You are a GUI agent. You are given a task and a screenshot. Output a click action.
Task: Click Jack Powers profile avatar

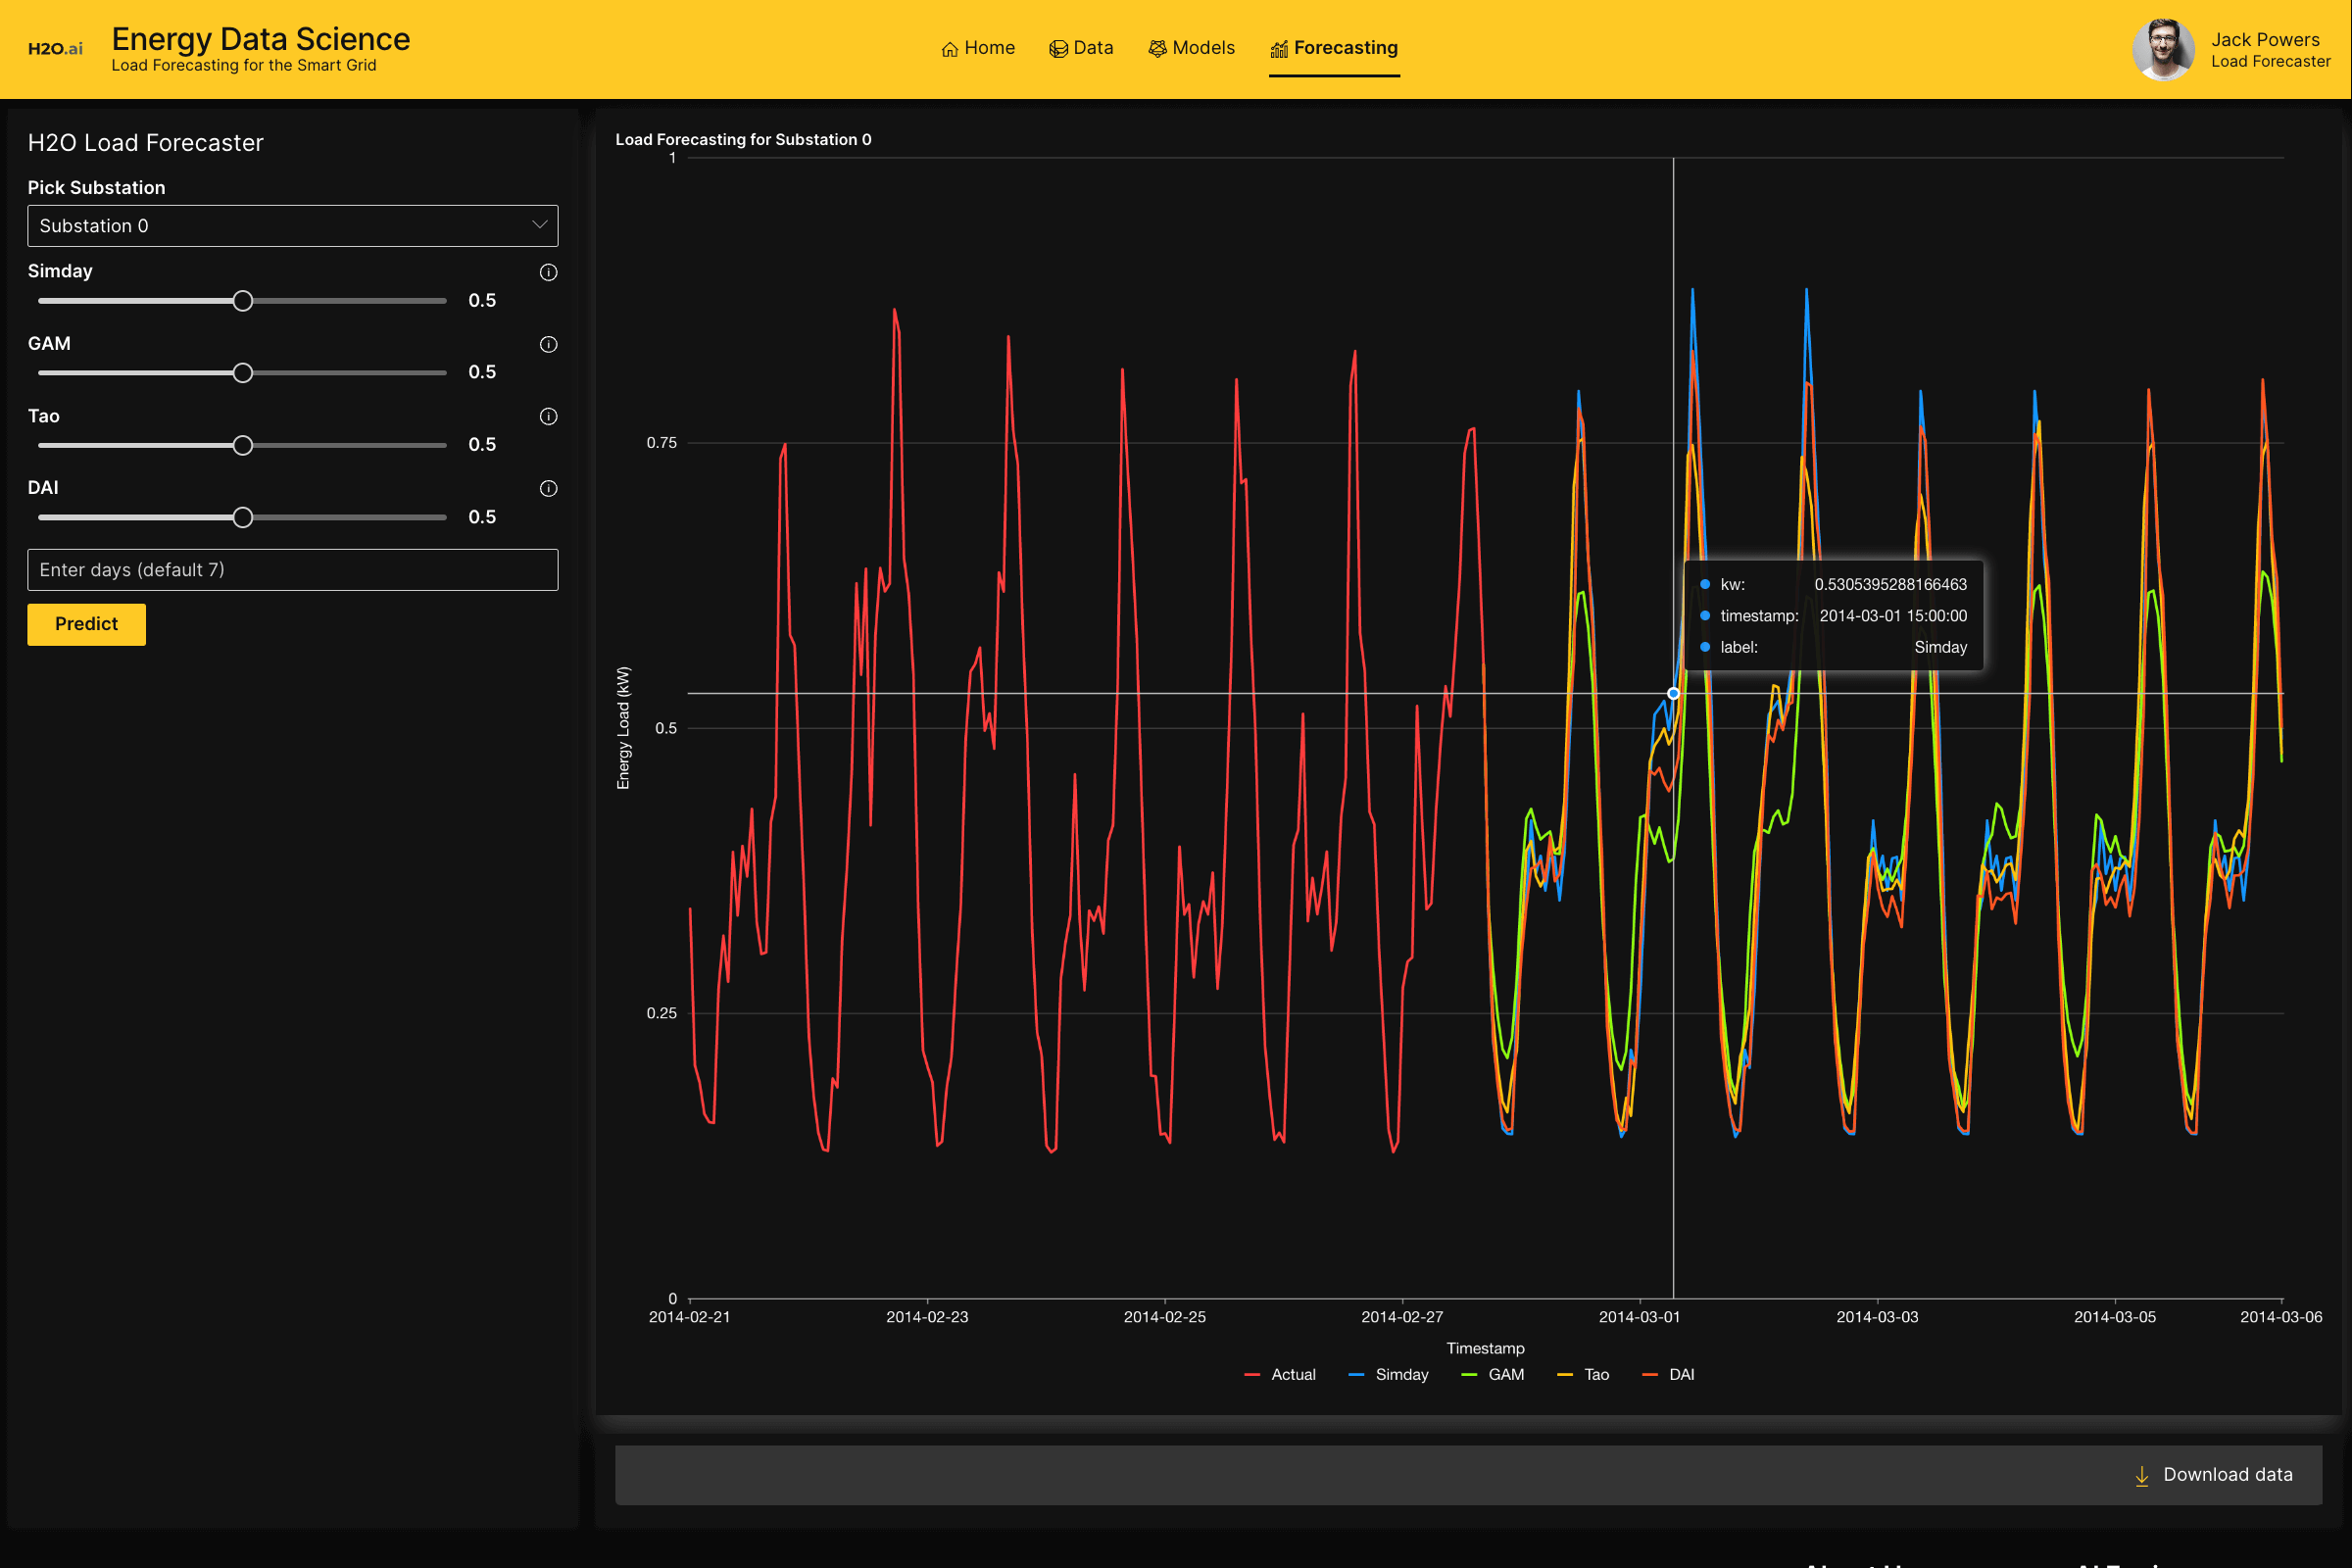[2162, 49]
